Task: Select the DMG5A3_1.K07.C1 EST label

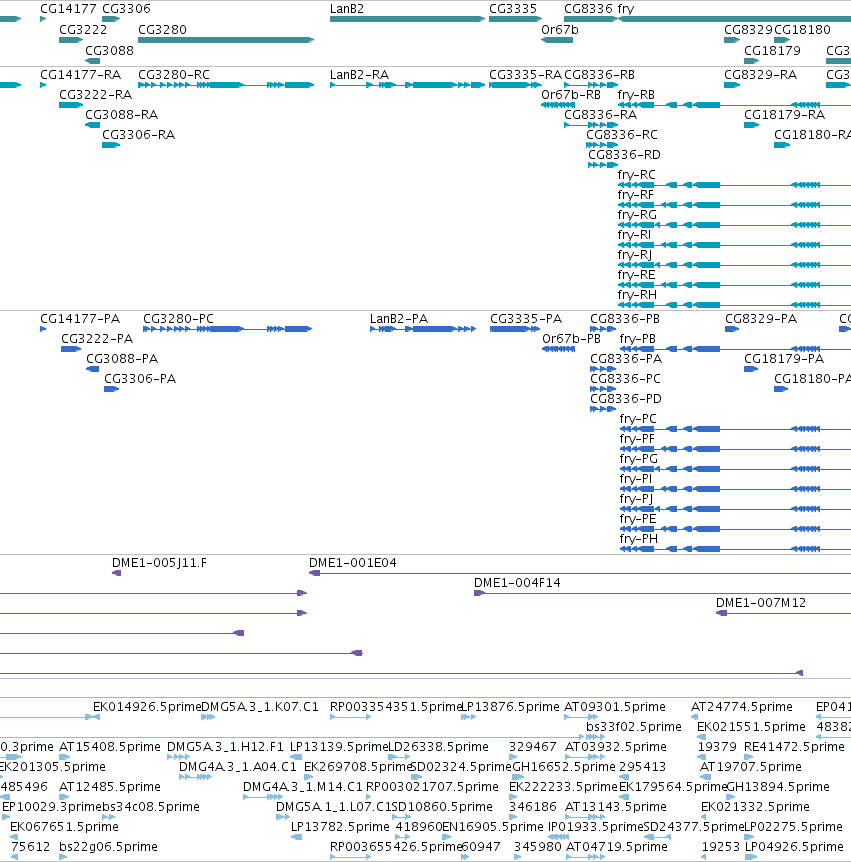Action: (260, 707)
